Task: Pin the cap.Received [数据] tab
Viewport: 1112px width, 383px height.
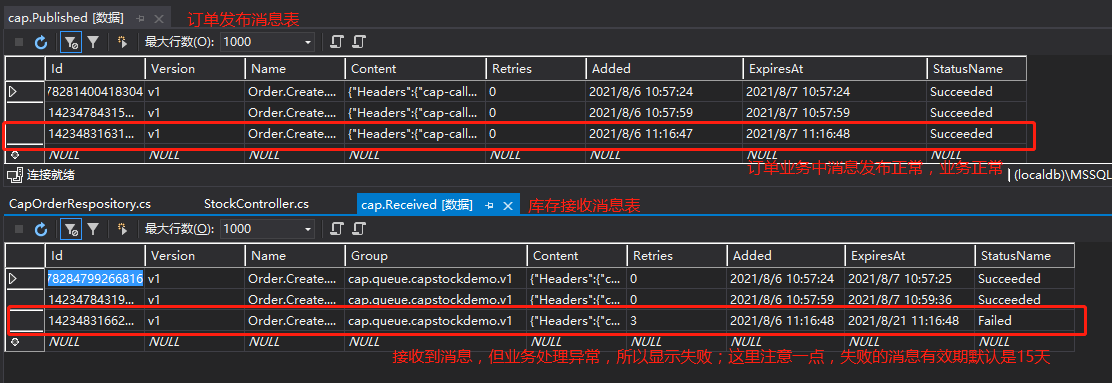Action: point(489,205)
